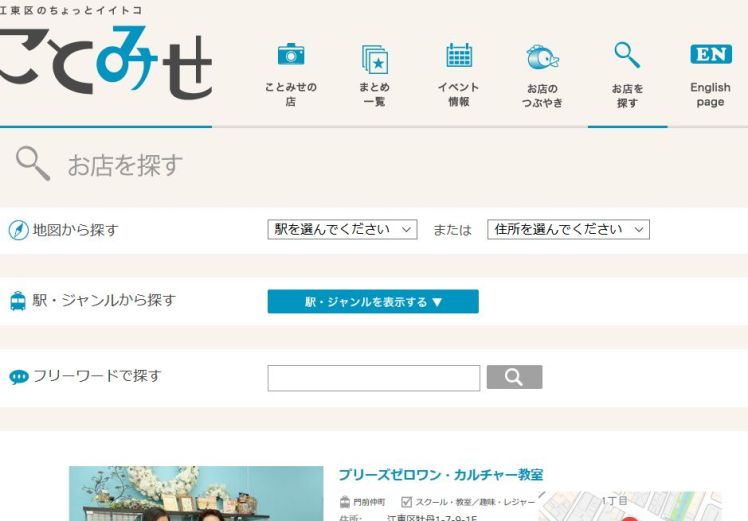The image size is (748, 521).
Task: Click the 門前仲町 station text
Action: (x=369, y=502)
